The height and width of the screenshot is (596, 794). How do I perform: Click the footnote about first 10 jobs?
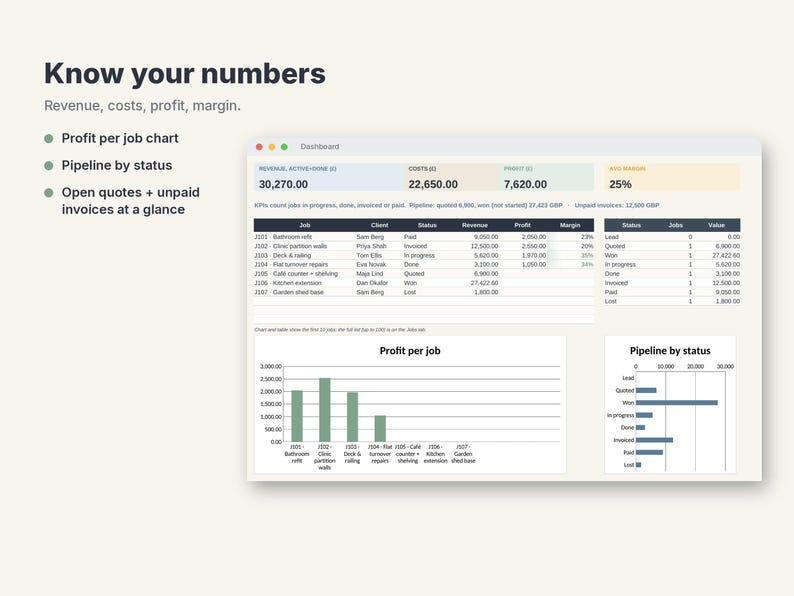click(x=340, y=330)
